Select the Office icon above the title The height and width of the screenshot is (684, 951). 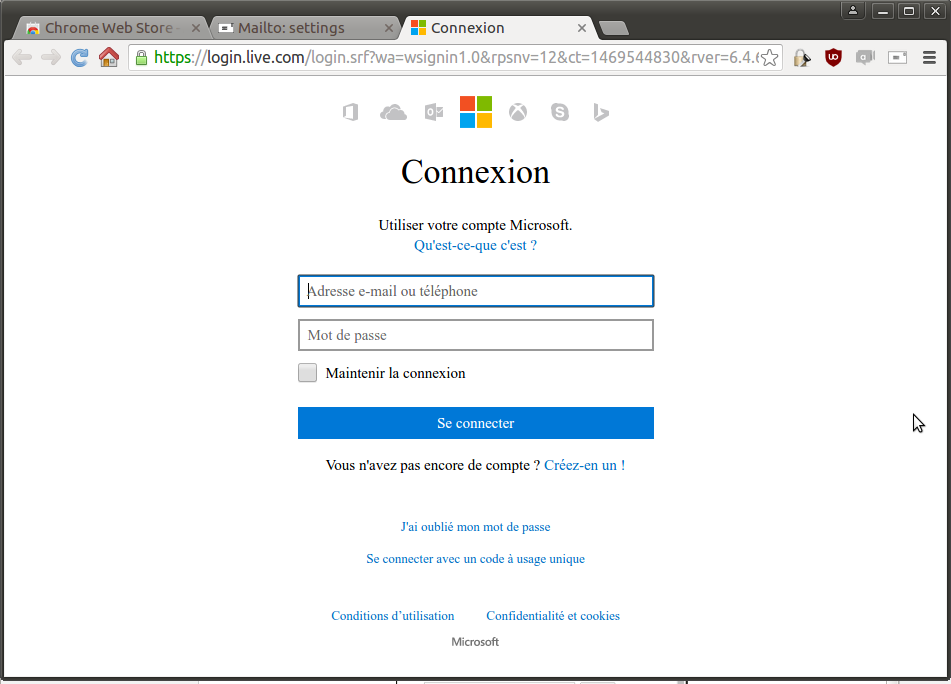tap(350, 112)
